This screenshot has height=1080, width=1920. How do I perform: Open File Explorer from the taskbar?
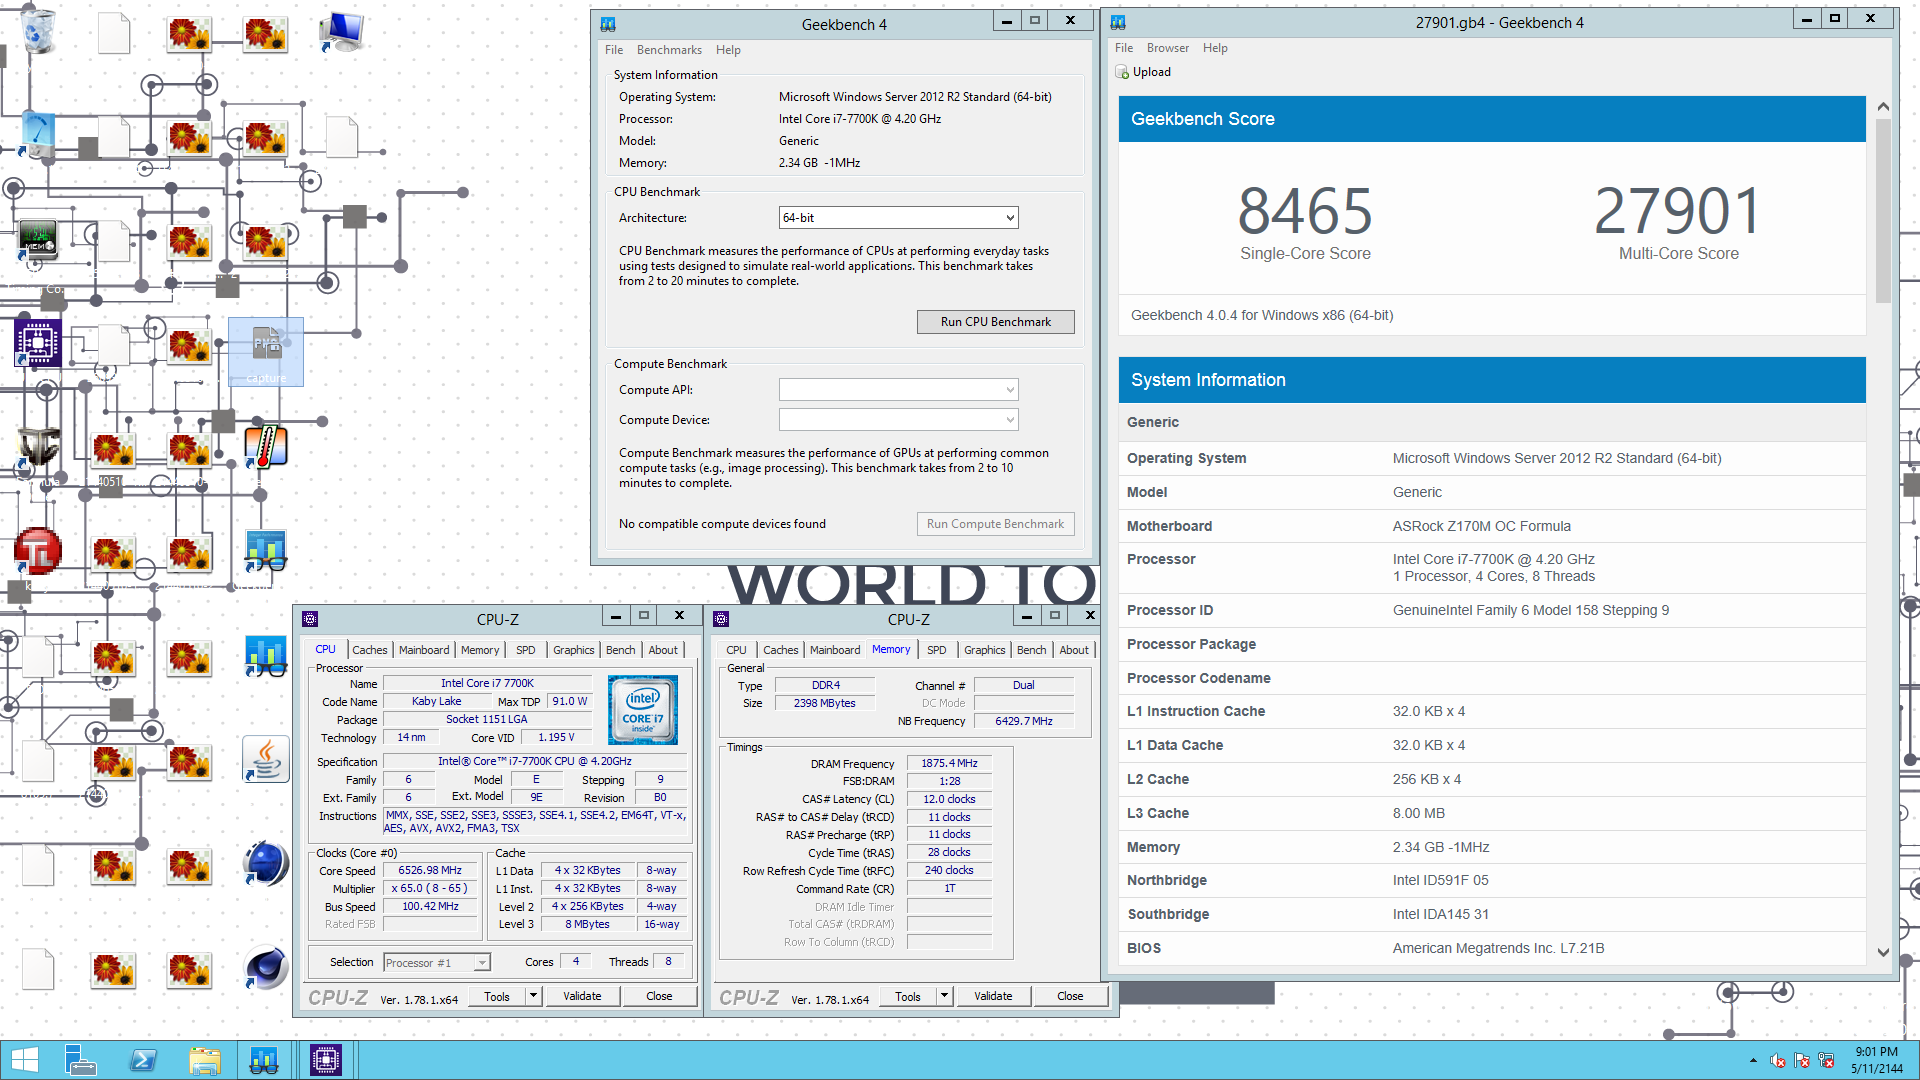pos(204,1060)
